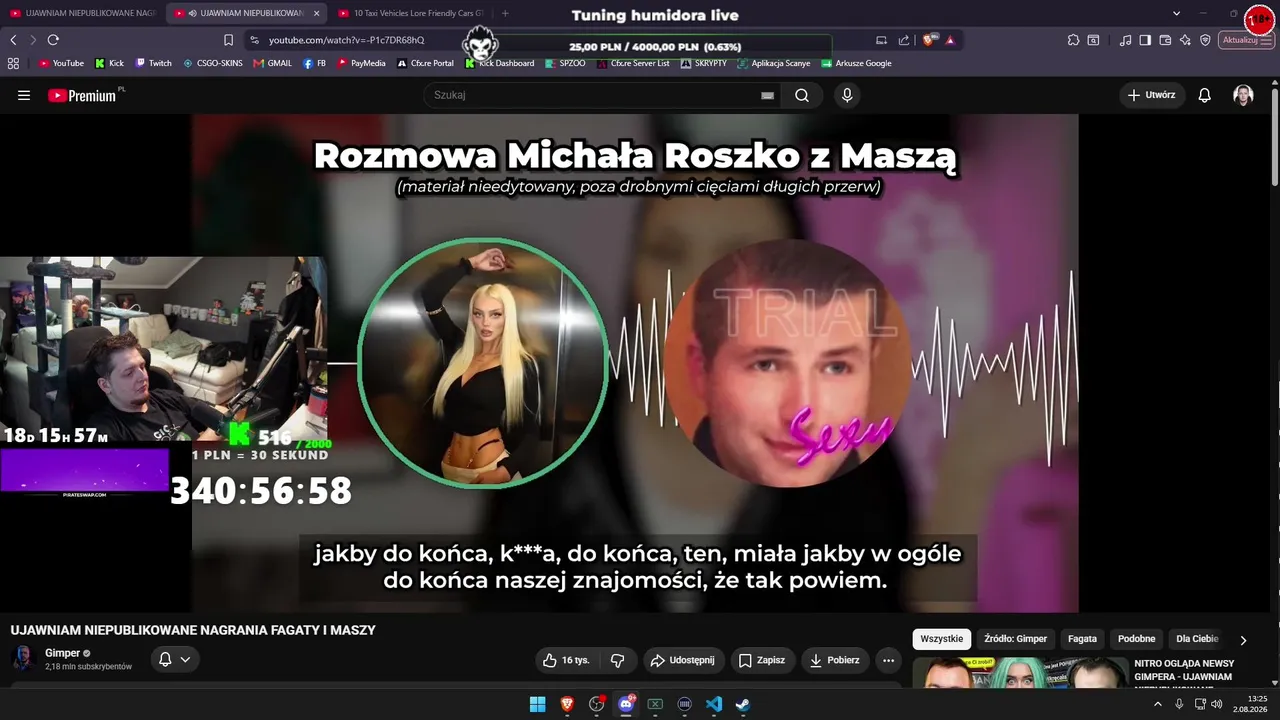The width and height of the screenshot is (1280, 720).
Task: Open the NITRO OGLĄDA NEWSY recommended video thumbnail
Action: point(1020,672)
